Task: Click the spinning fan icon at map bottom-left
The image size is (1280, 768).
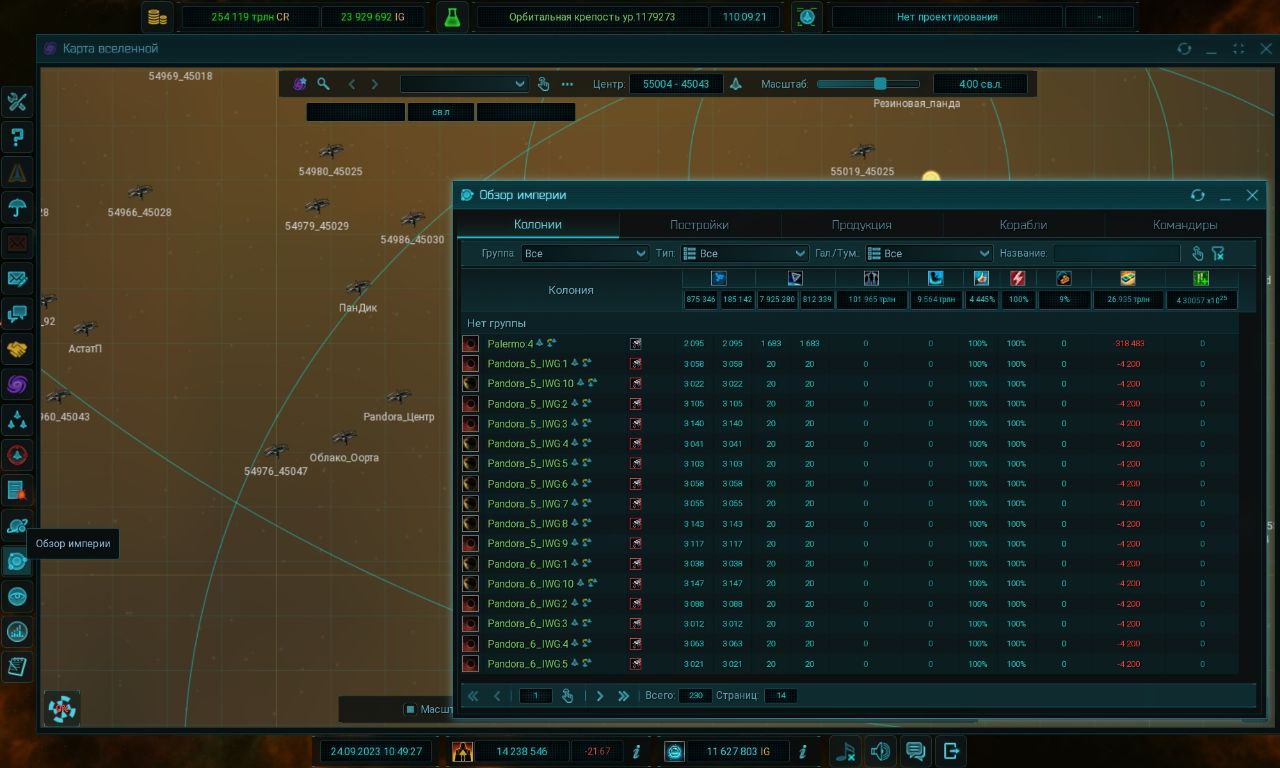Action: (x=63, y=708)
